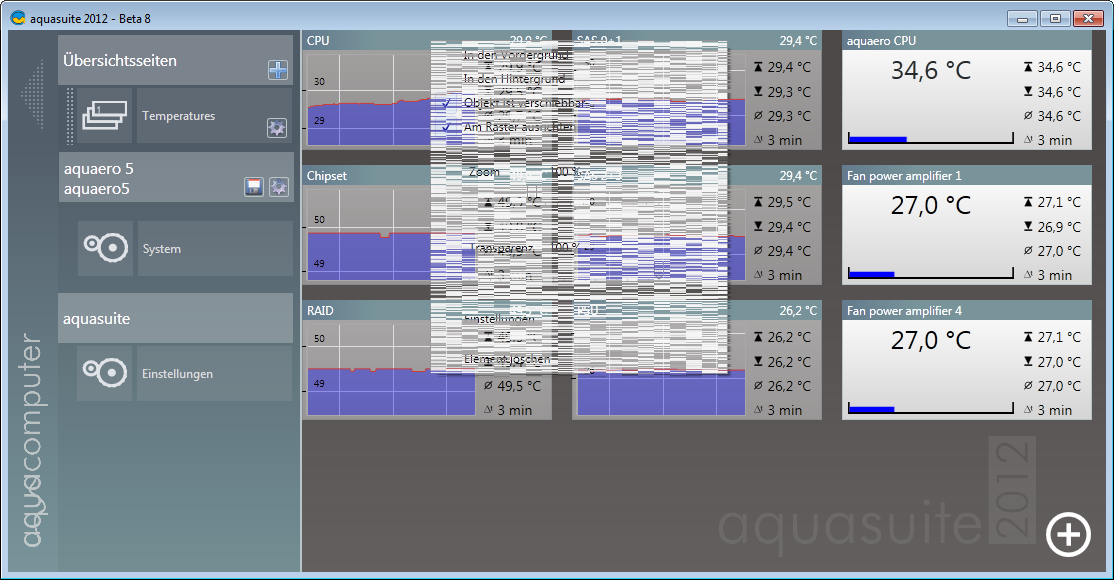Screen dimensions: 1114x580
Task: Click the Einstellungen gears icon
Action: tap(105, 374)
